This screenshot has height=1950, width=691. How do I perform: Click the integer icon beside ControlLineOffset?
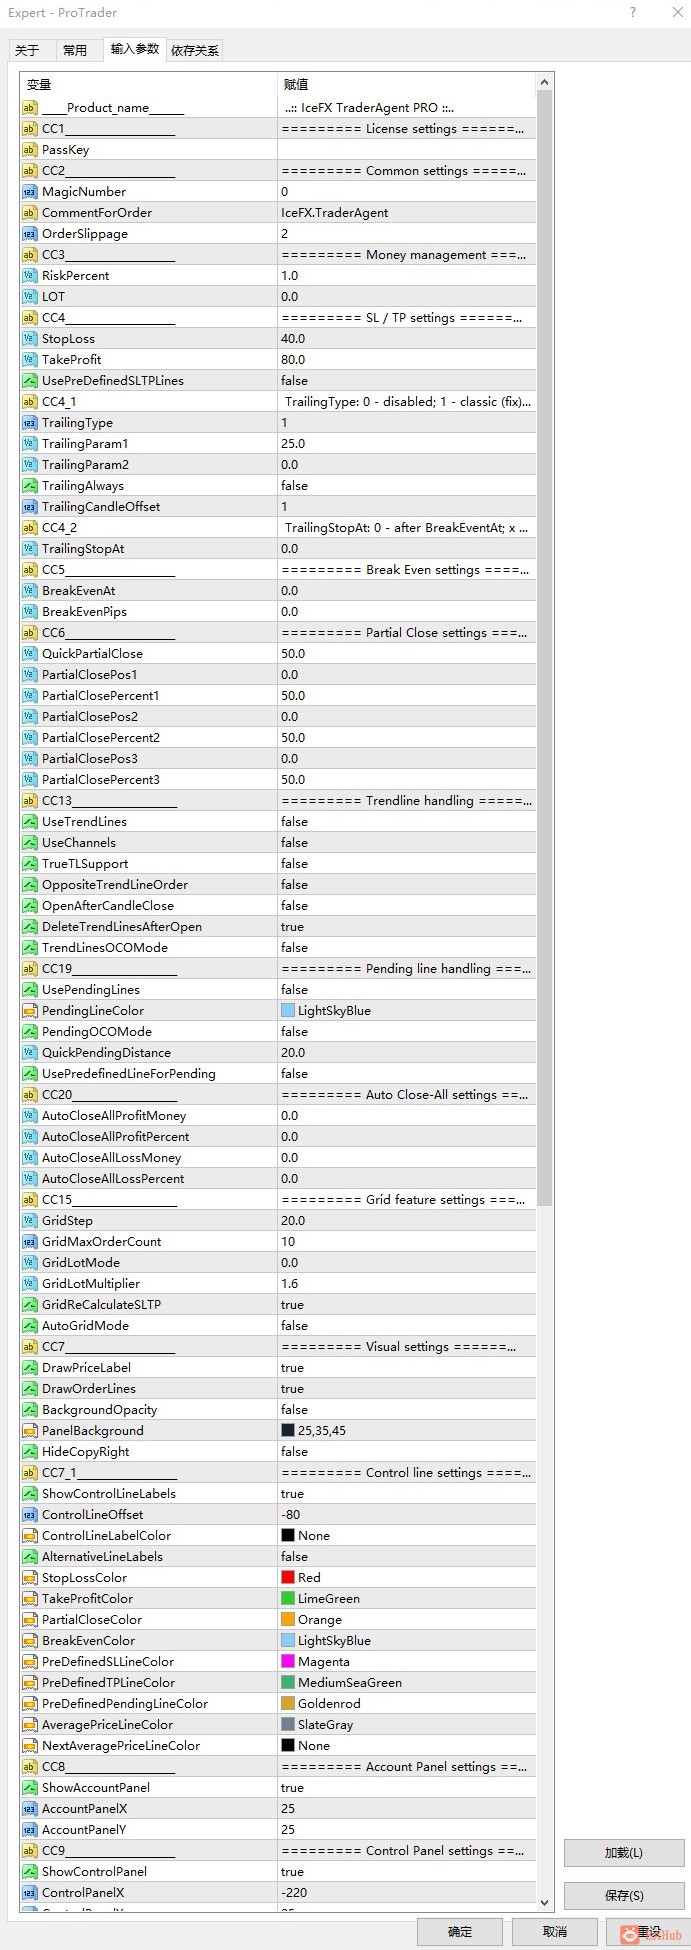click(x=29, y=1515)
